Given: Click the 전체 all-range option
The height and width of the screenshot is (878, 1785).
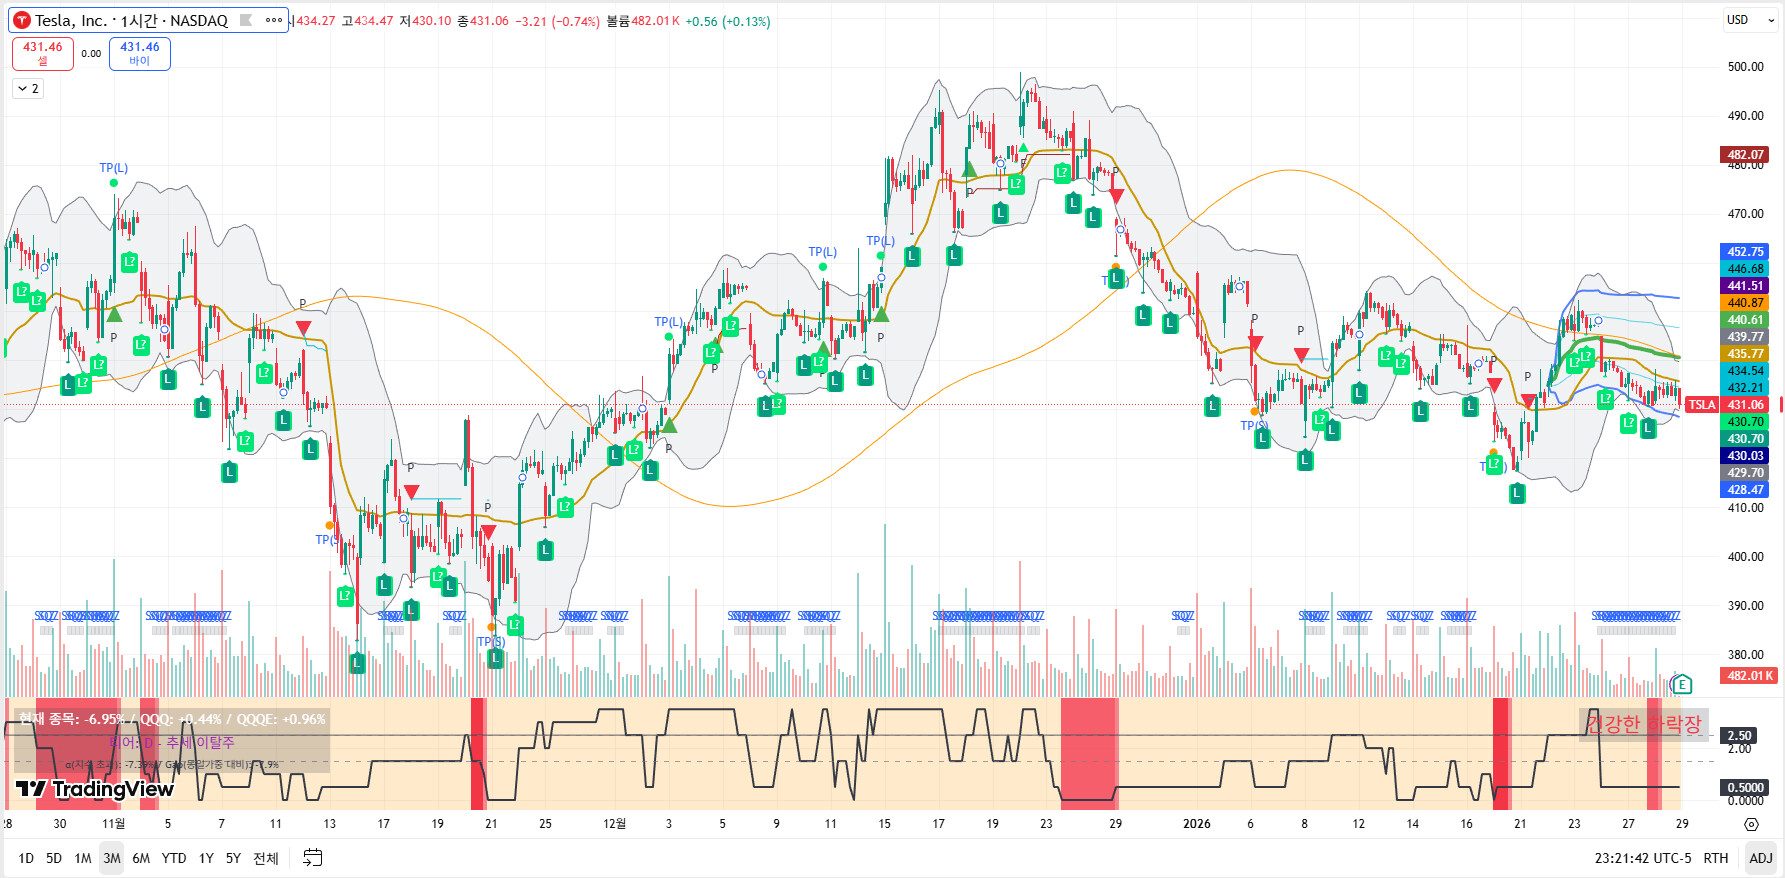Looking at the screenshot, I should coord(265,858).
